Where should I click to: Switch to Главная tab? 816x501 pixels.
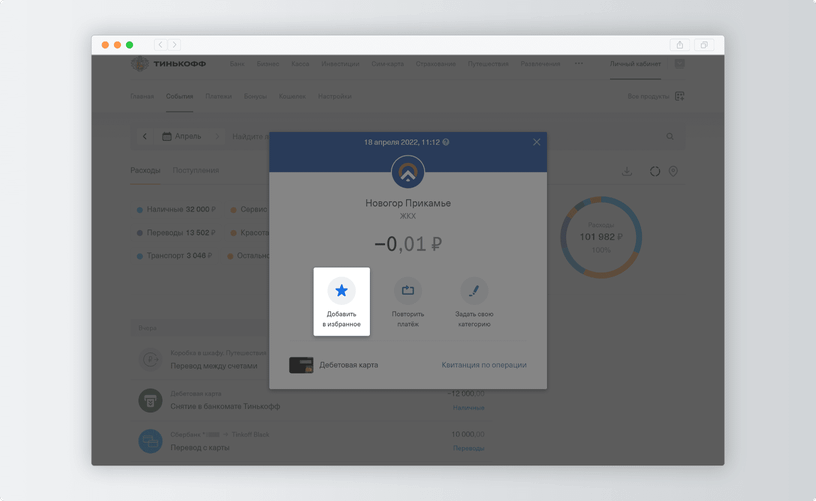point(142,96)
